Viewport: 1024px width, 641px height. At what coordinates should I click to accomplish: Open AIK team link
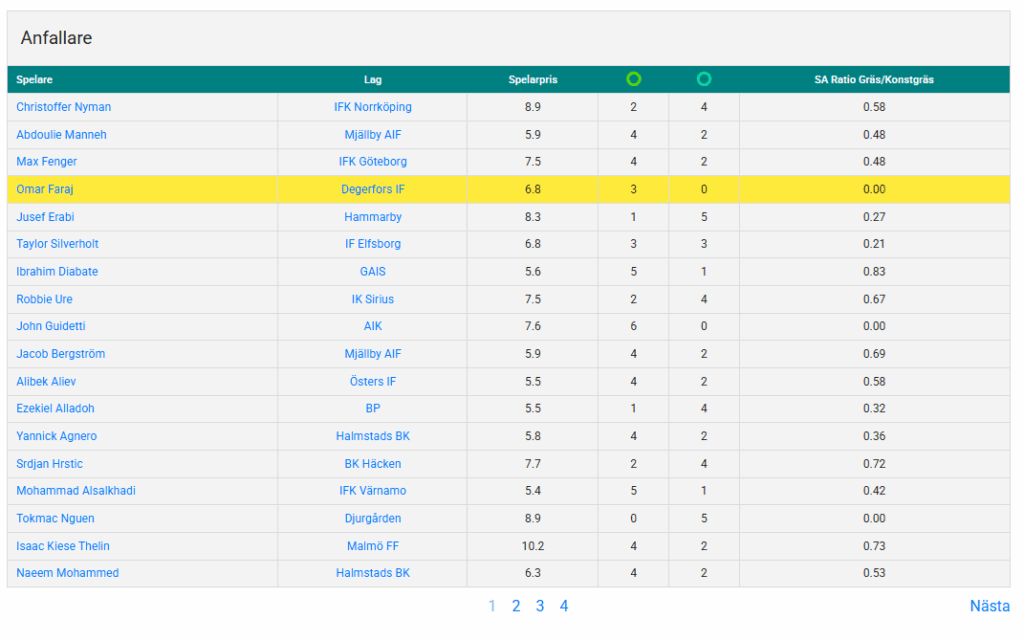click(x=373, y=326)
